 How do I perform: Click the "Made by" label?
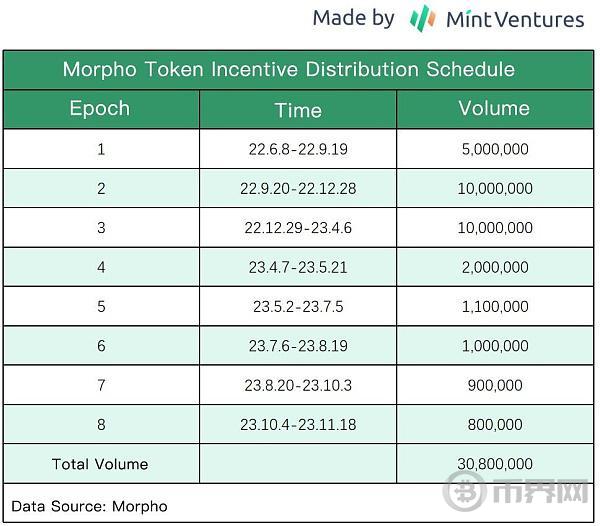tap(353, 18)
